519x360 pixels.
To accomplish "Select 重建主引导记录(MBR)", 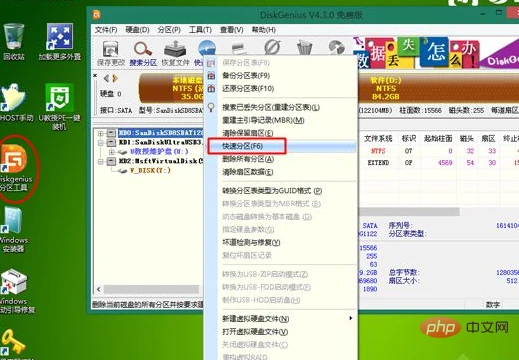I will point(280,120).
